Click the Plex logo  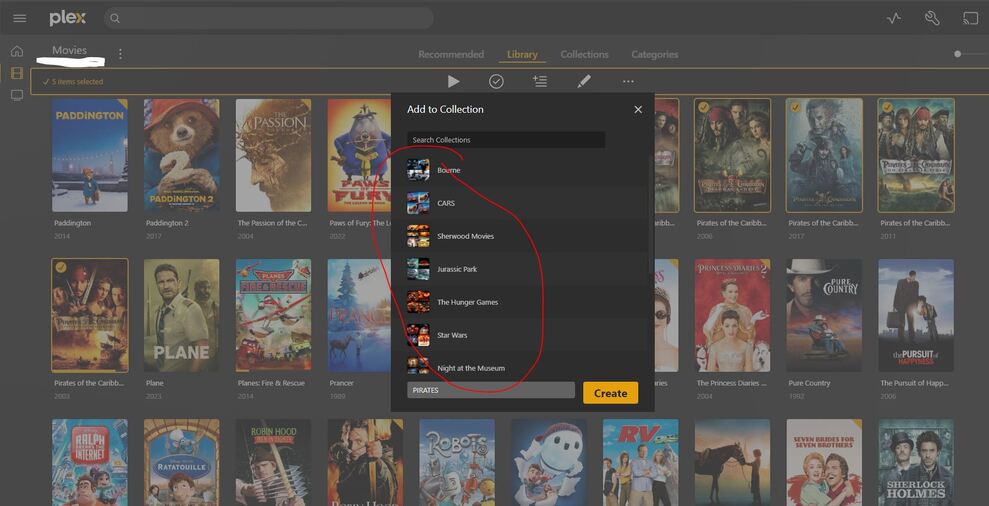click(x=67, y=18)
